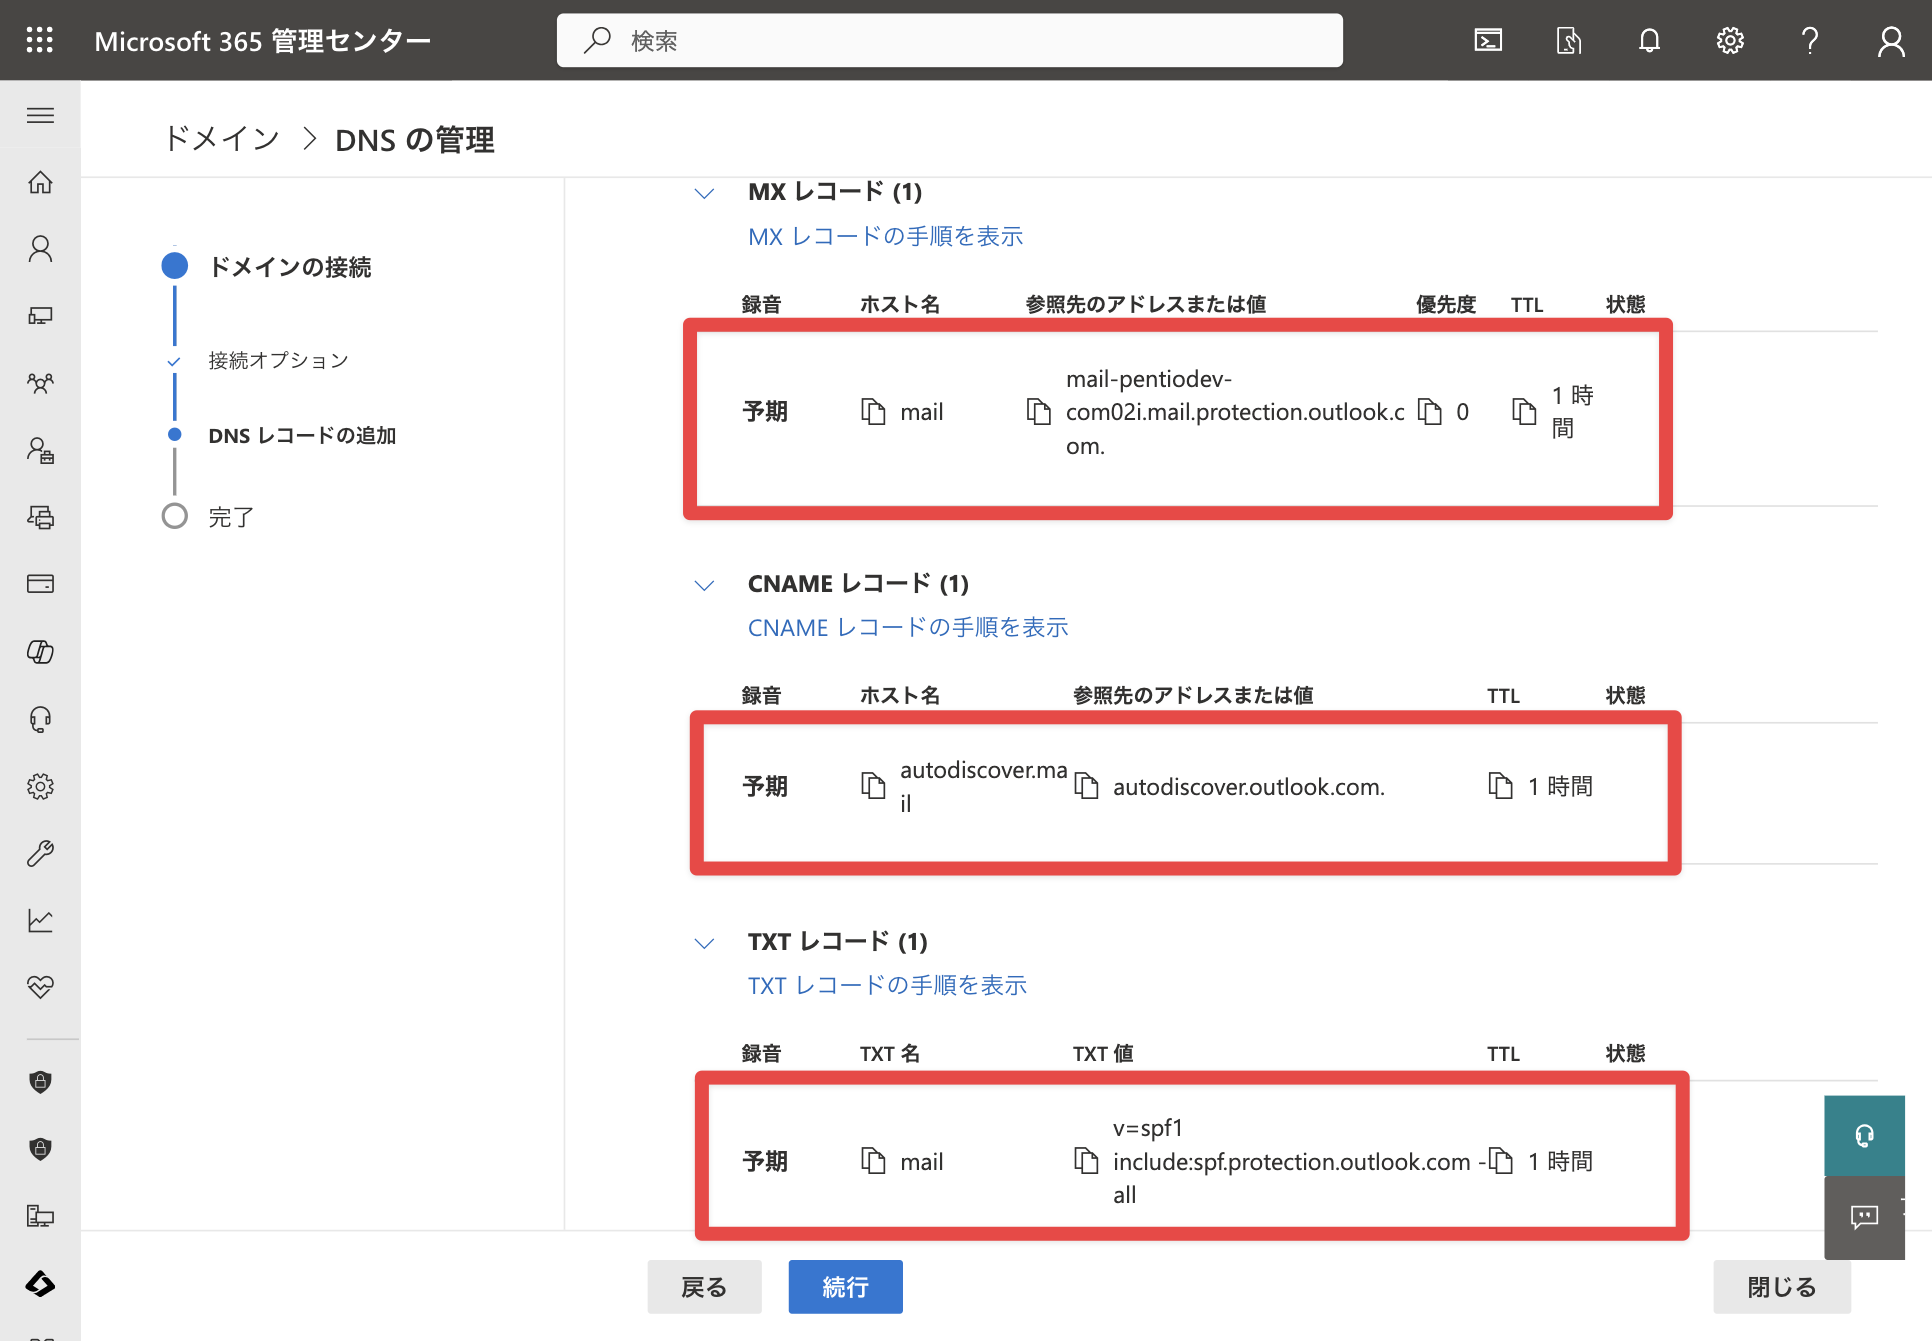The image size is (1932, 1344).
Task: Open the app launcher waffle icon
Action: pyautogui.click(x=40, y=40)
